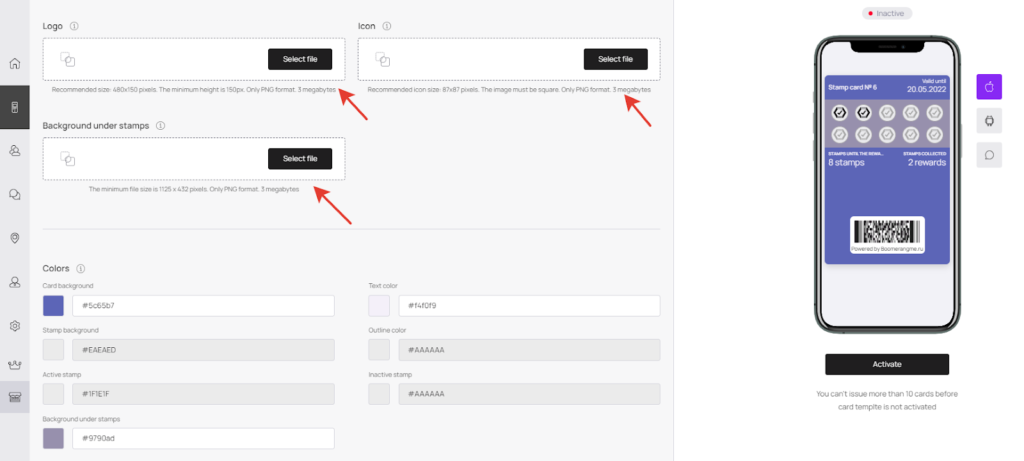Open Text color swatch
1024x461 pixels.
pos(379,306)
